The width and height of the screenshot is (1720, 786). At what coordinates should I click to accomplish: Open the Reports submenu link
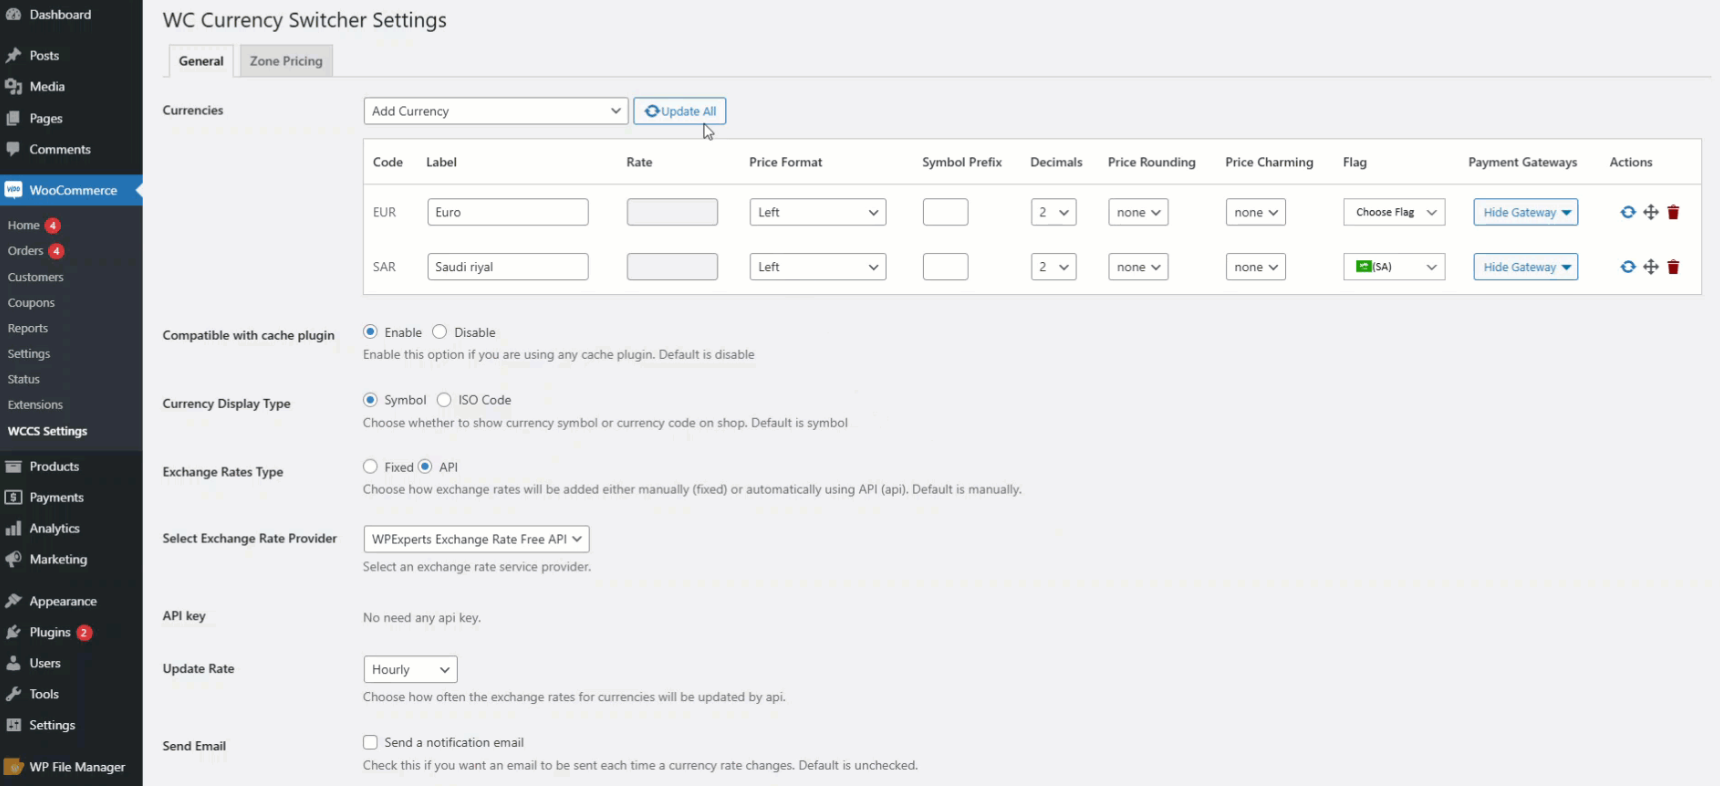[28, 328]
